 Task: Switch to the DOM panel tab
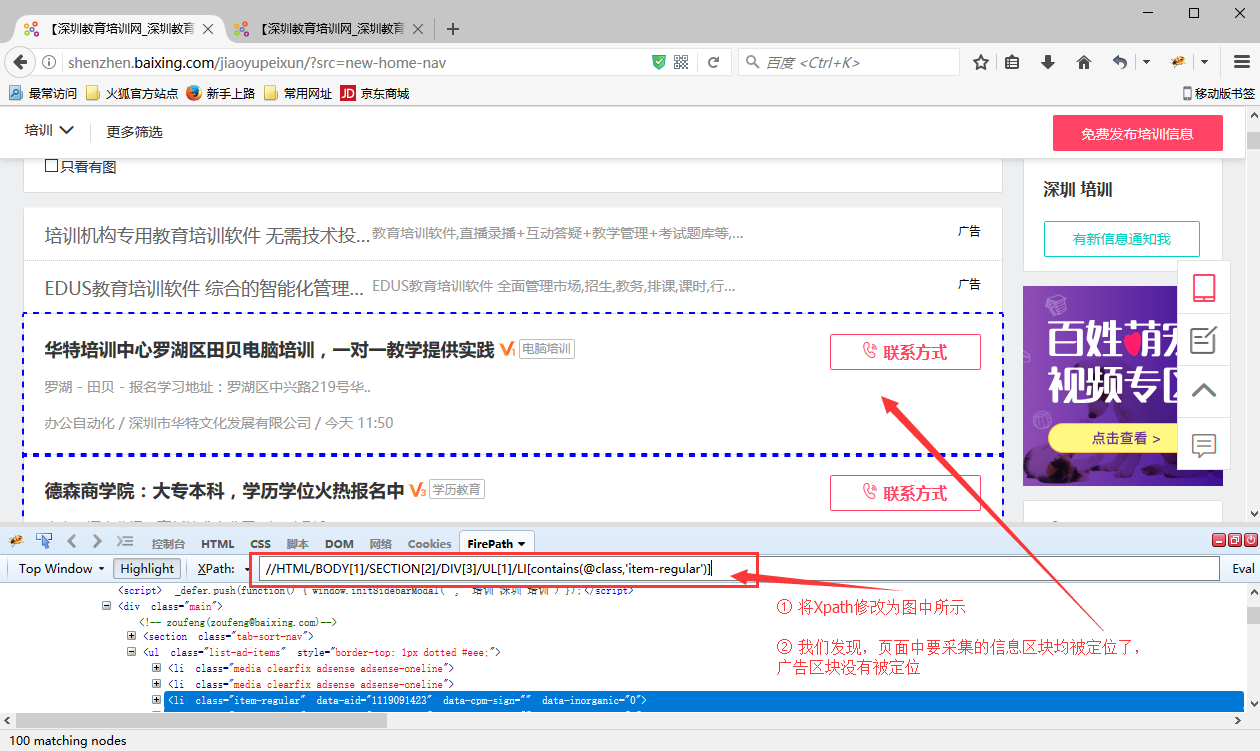(x=339, y=544)
